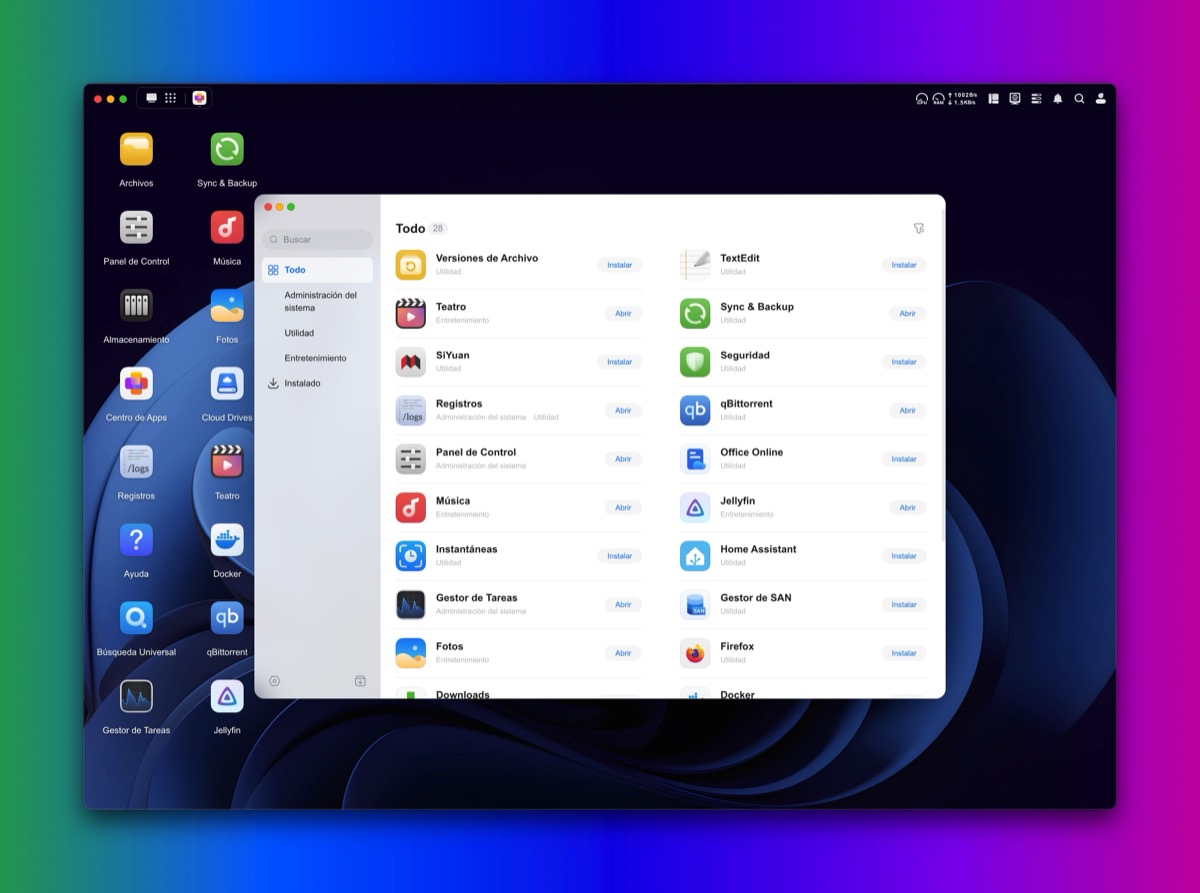This screenshot has height=893, width=1200.
Task: Install the SiYuan app
Action: (619, 362)
